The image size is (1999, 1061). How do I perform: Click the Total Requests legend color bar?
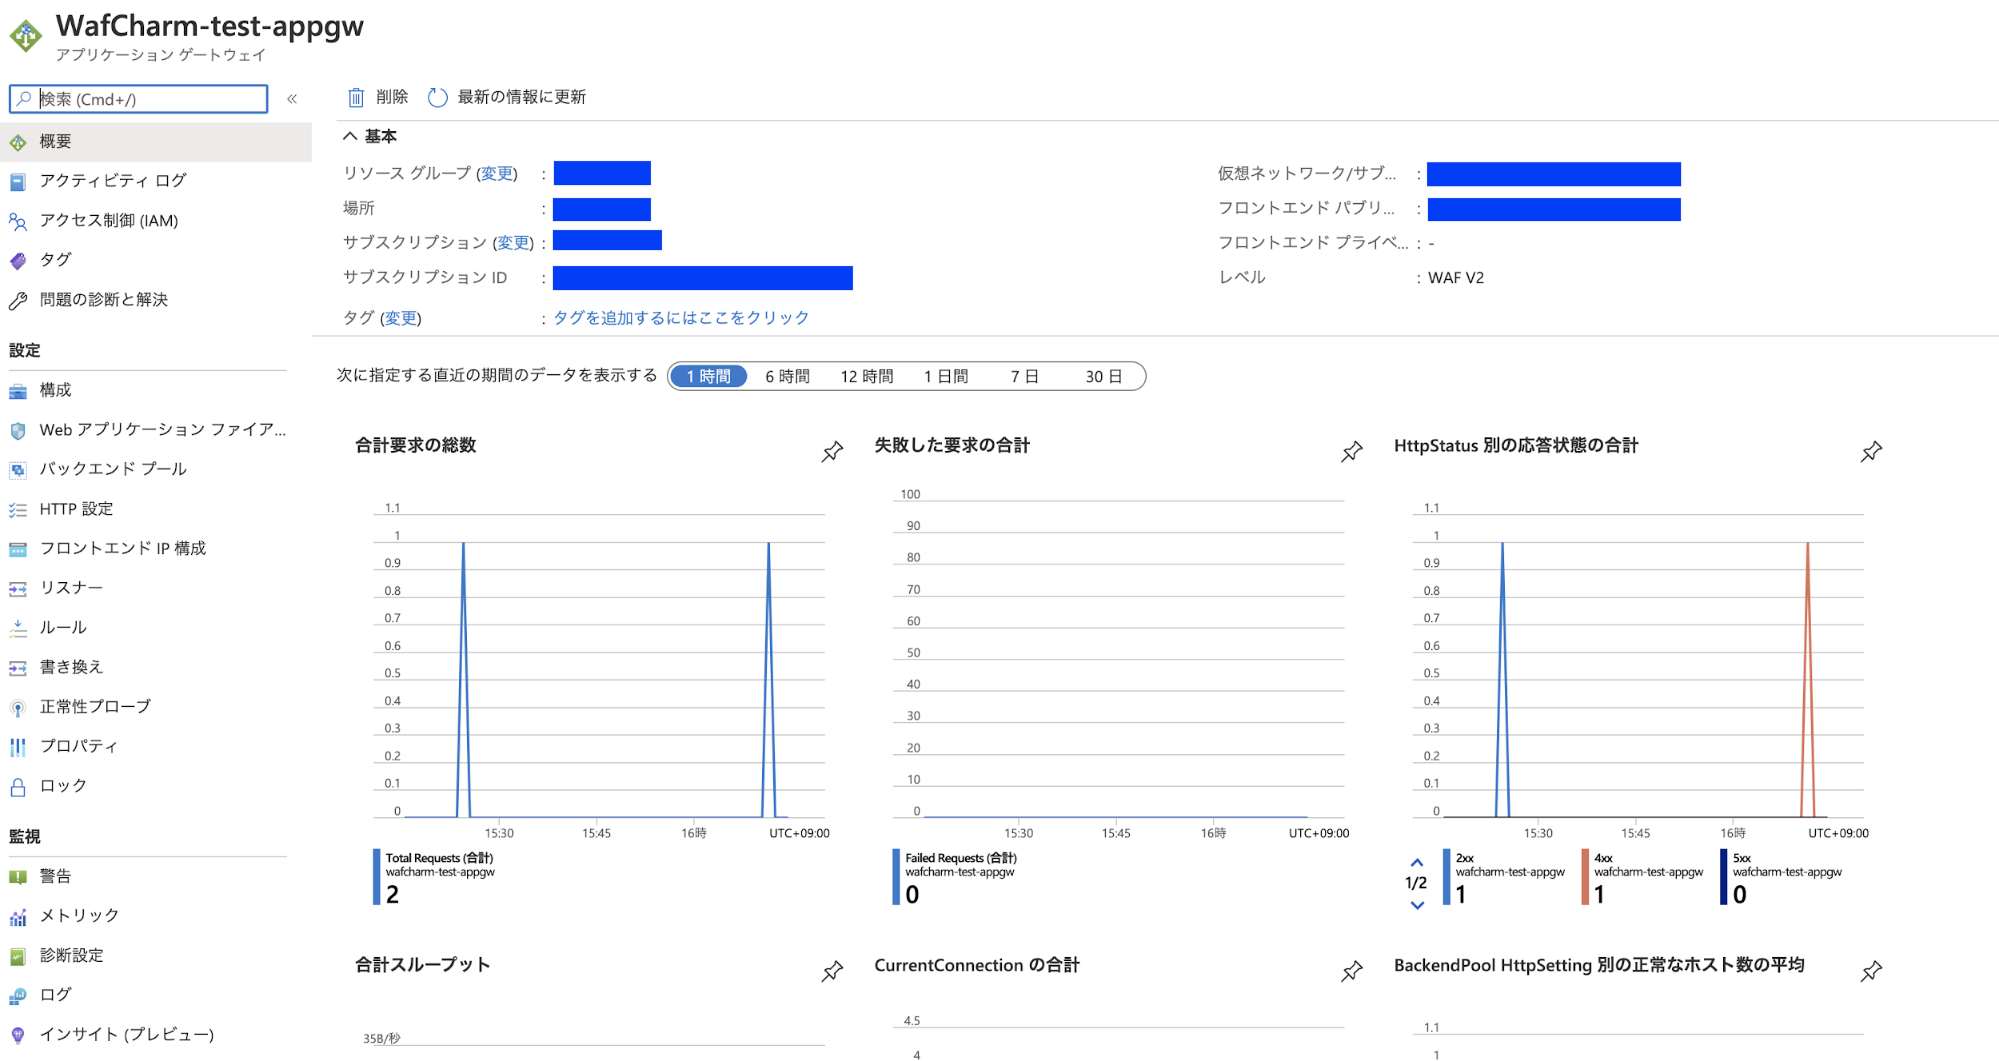[x=377, y=877]
